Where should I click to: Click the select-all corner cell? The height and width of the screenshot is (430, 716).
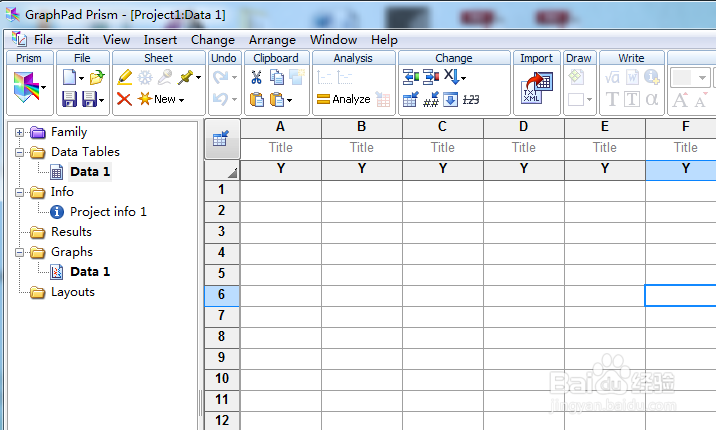(x=221, y=170)
